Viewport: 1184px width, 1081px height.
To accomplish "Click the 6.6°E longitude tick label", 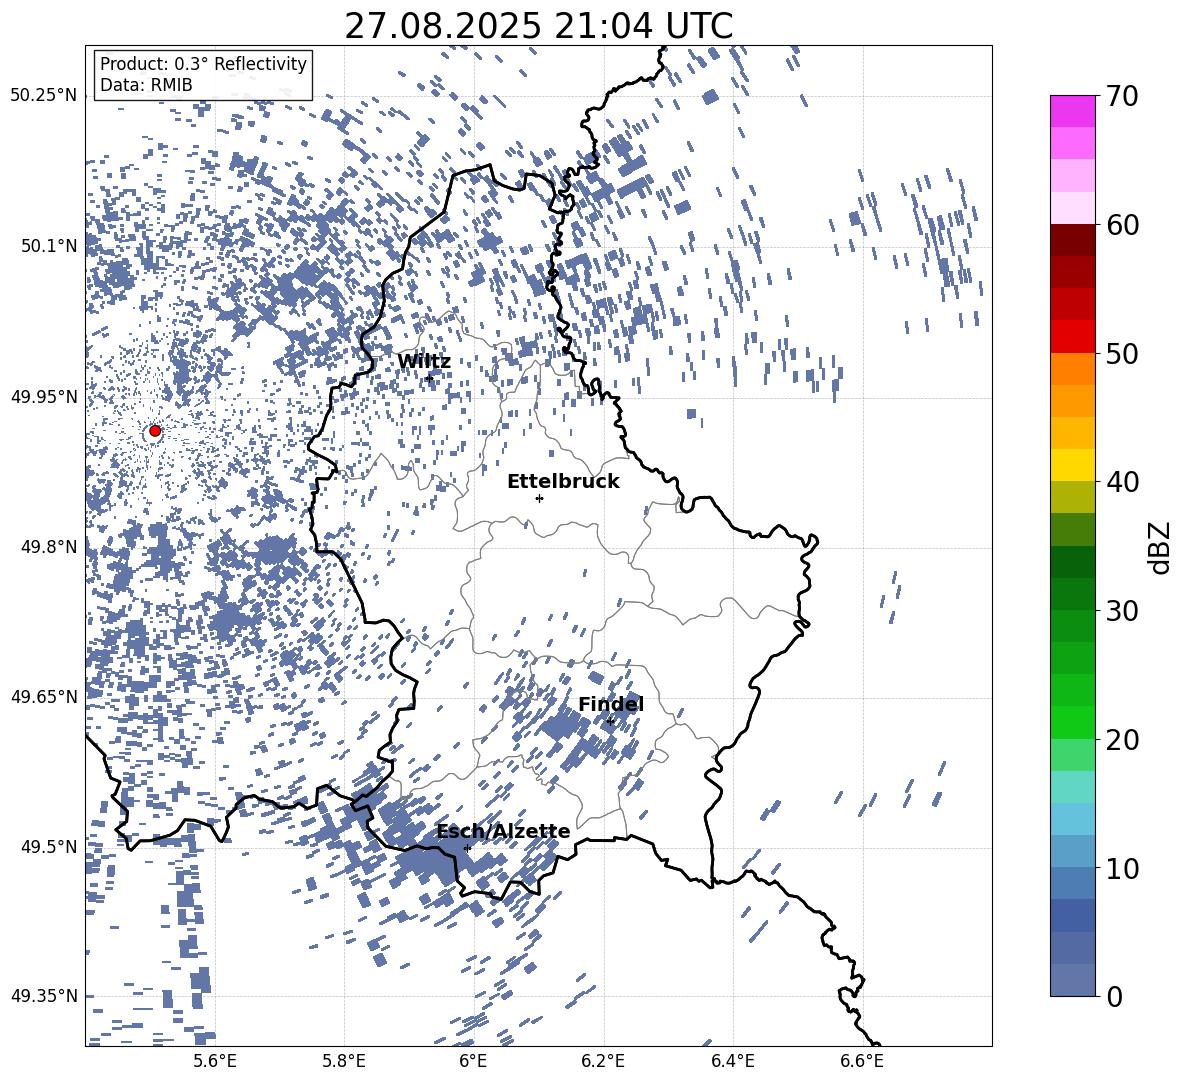I will 862,1061.
